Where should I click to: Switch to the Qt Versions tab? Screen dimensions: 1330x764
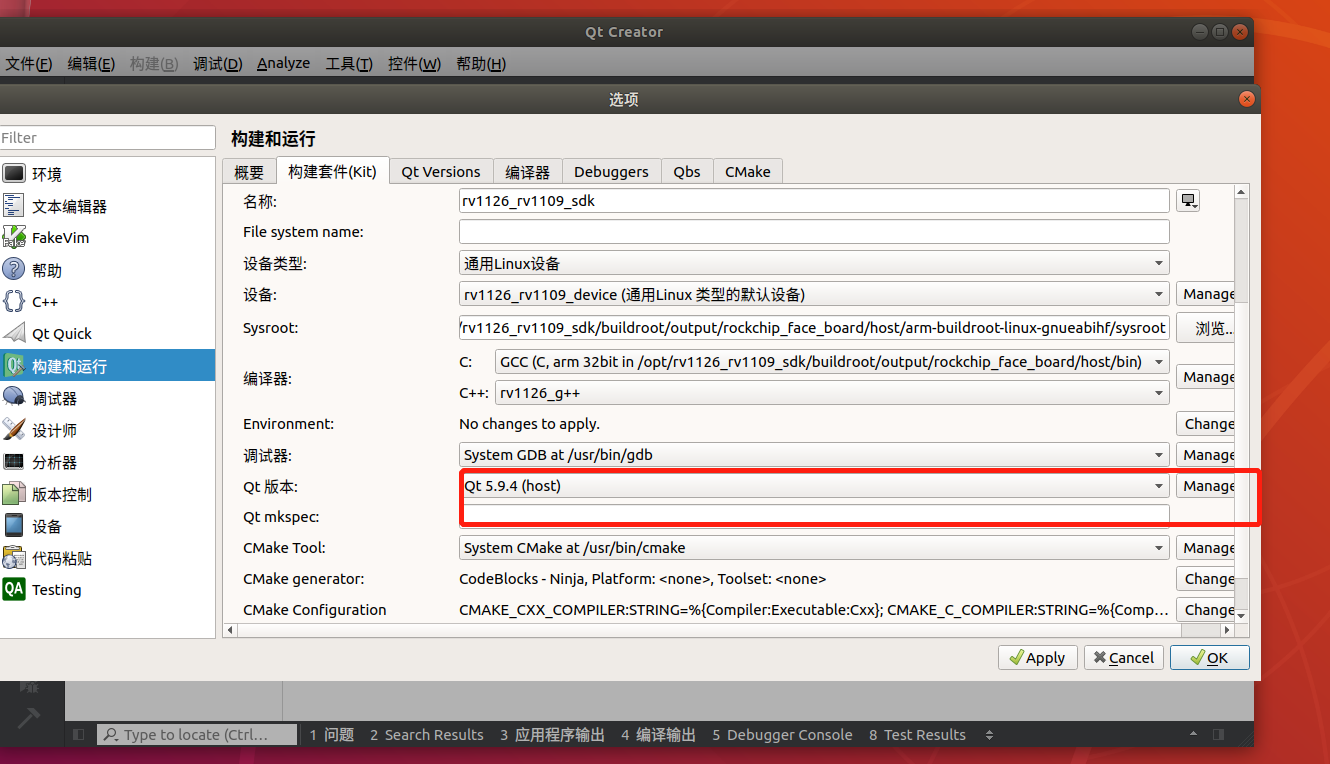pos(441,172)
